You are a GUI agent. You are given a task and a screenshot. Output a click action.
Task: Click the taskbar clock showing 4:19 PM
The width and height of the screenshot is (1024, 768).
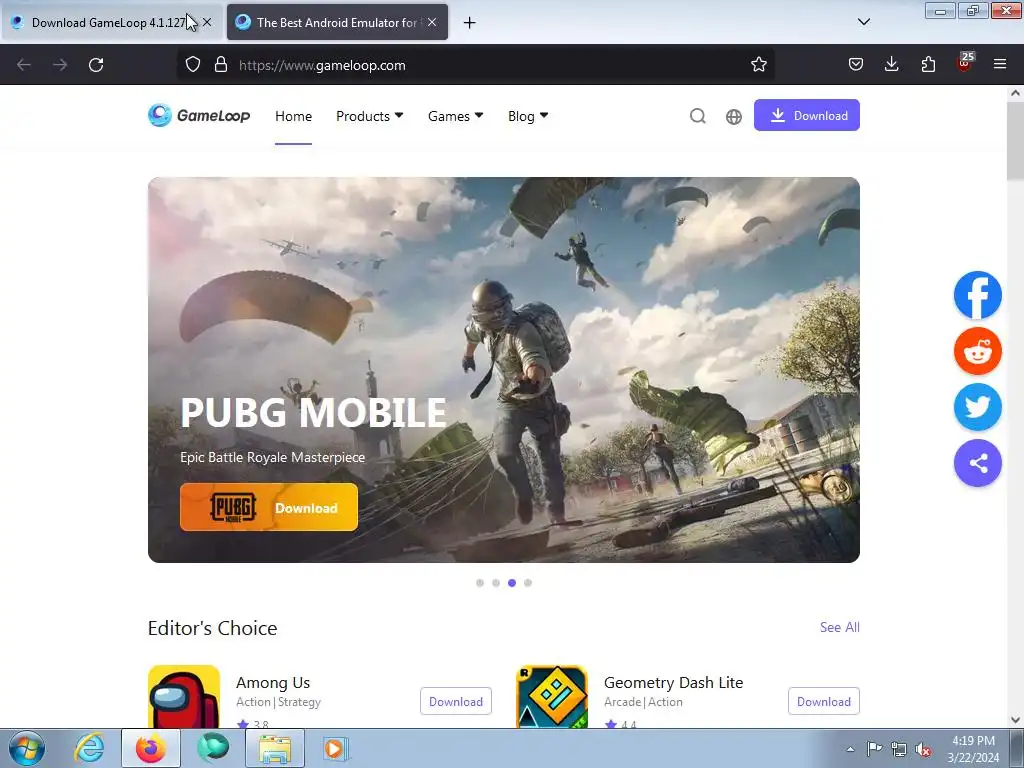(x=973, y=749)
